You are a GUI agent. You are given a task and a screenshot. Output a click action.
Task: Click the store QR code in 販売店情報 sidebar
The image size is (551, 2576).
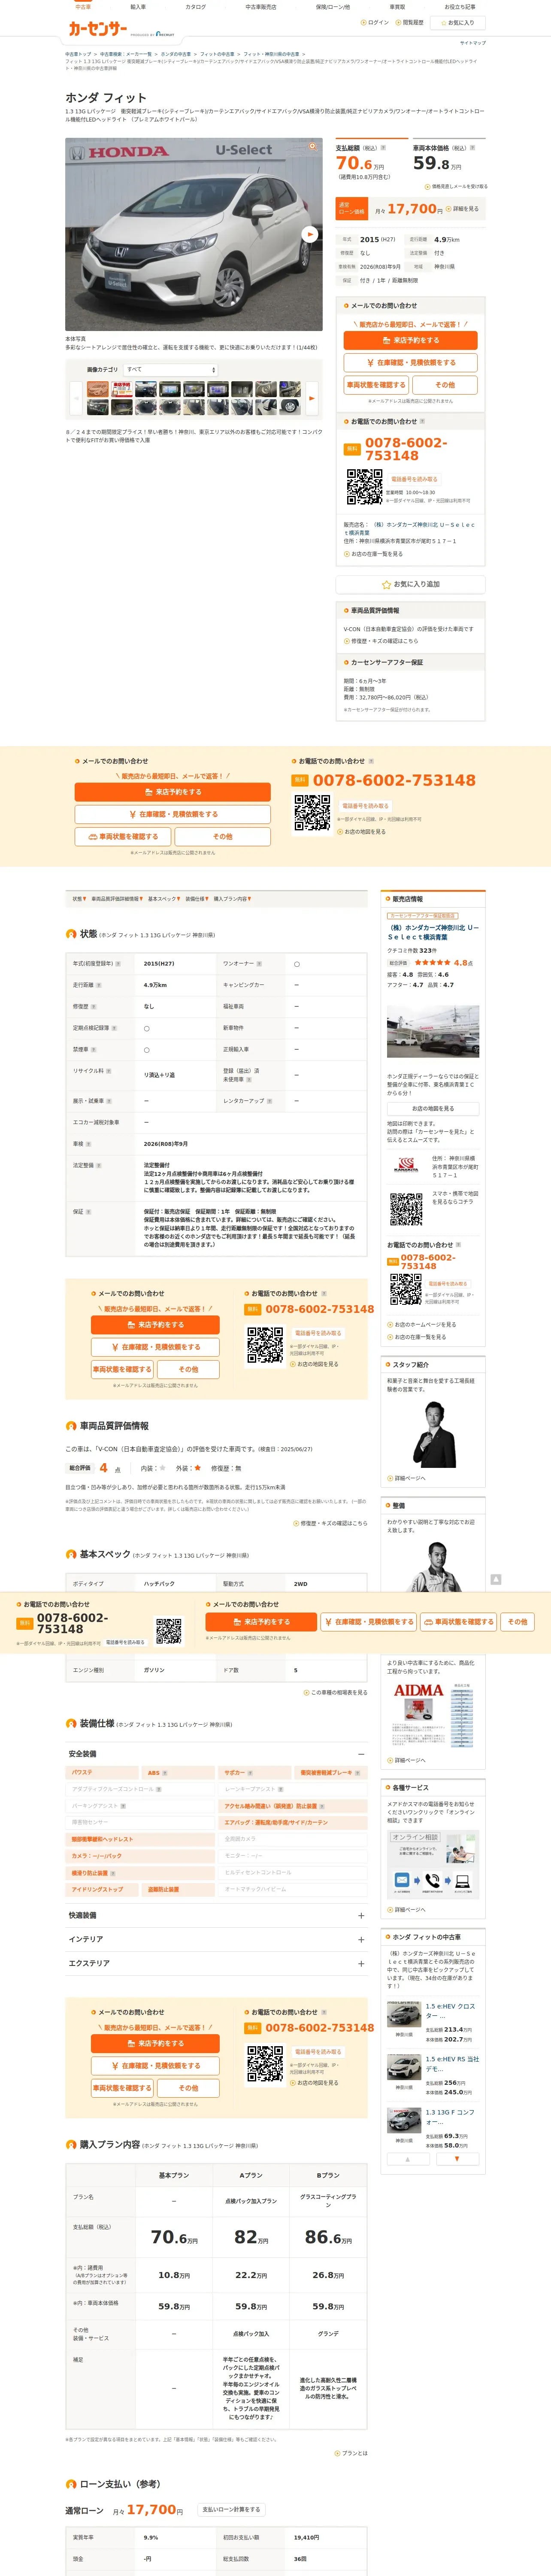pos(405,1209)
